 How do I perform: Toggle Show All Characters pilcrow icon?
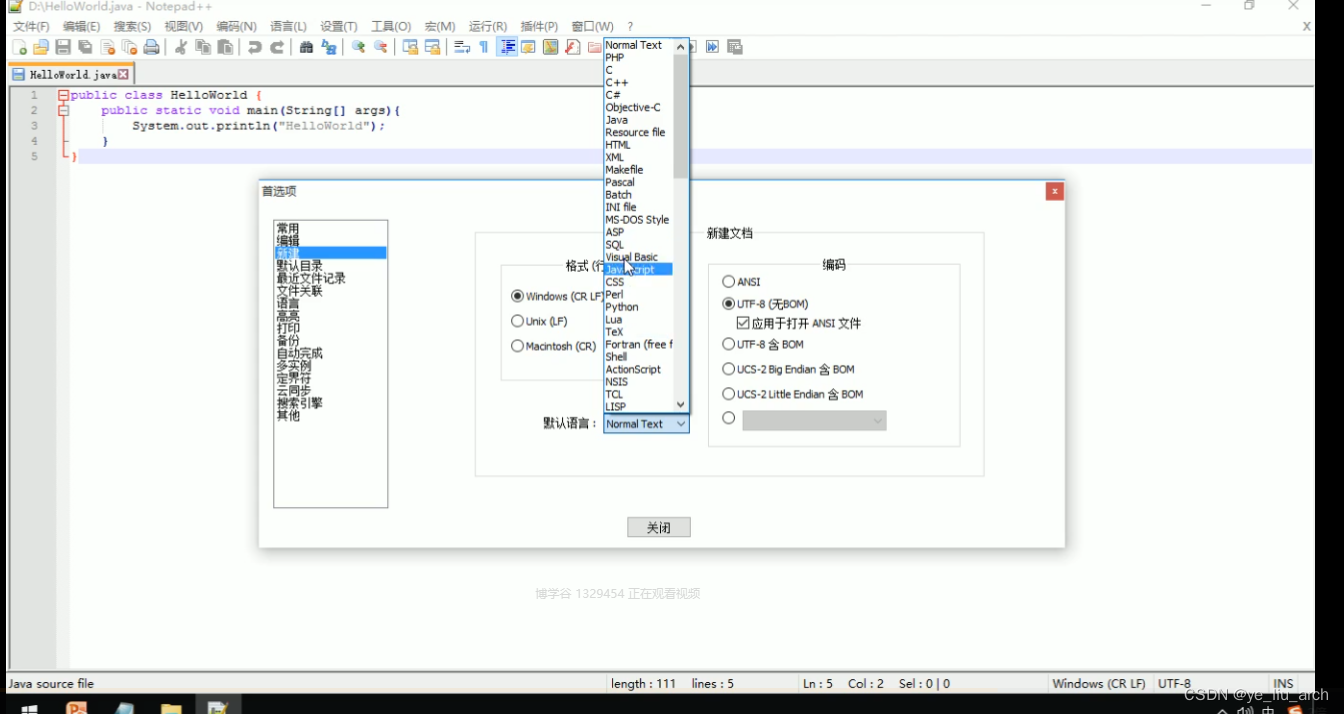[x=484, y=47]
